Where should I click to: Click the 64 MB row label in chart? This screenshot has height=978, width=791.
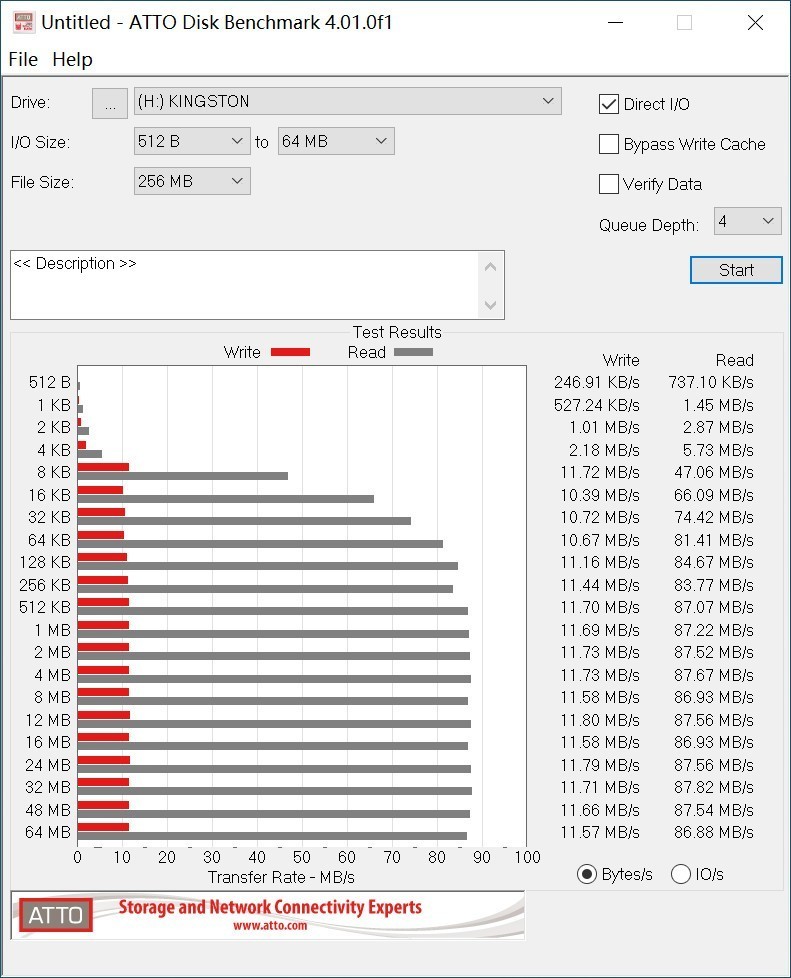coord(48,832)
